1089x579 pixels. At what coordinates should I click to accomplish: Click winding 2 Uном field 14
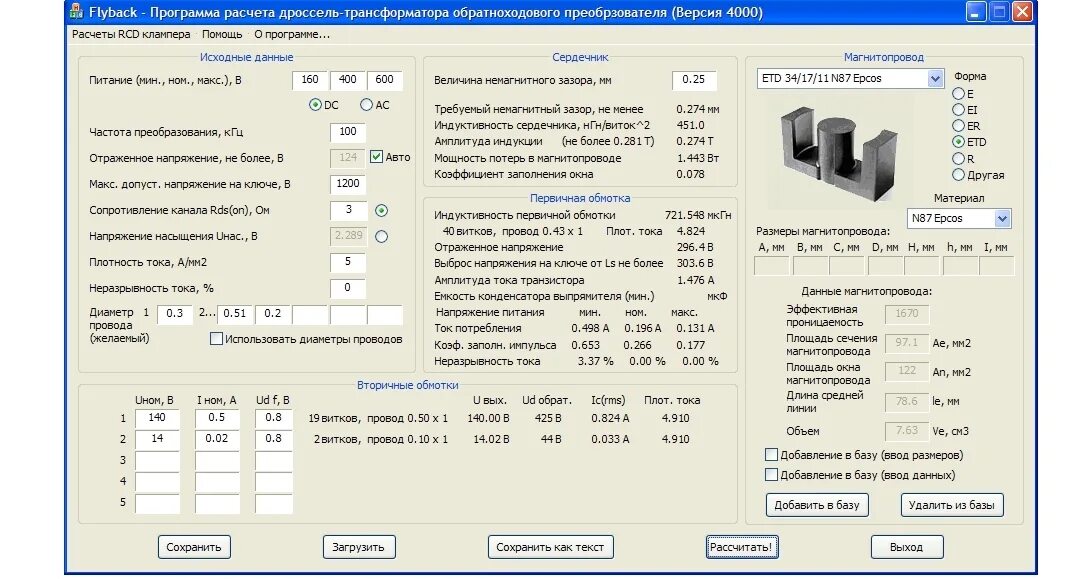(x=157, y=439)
